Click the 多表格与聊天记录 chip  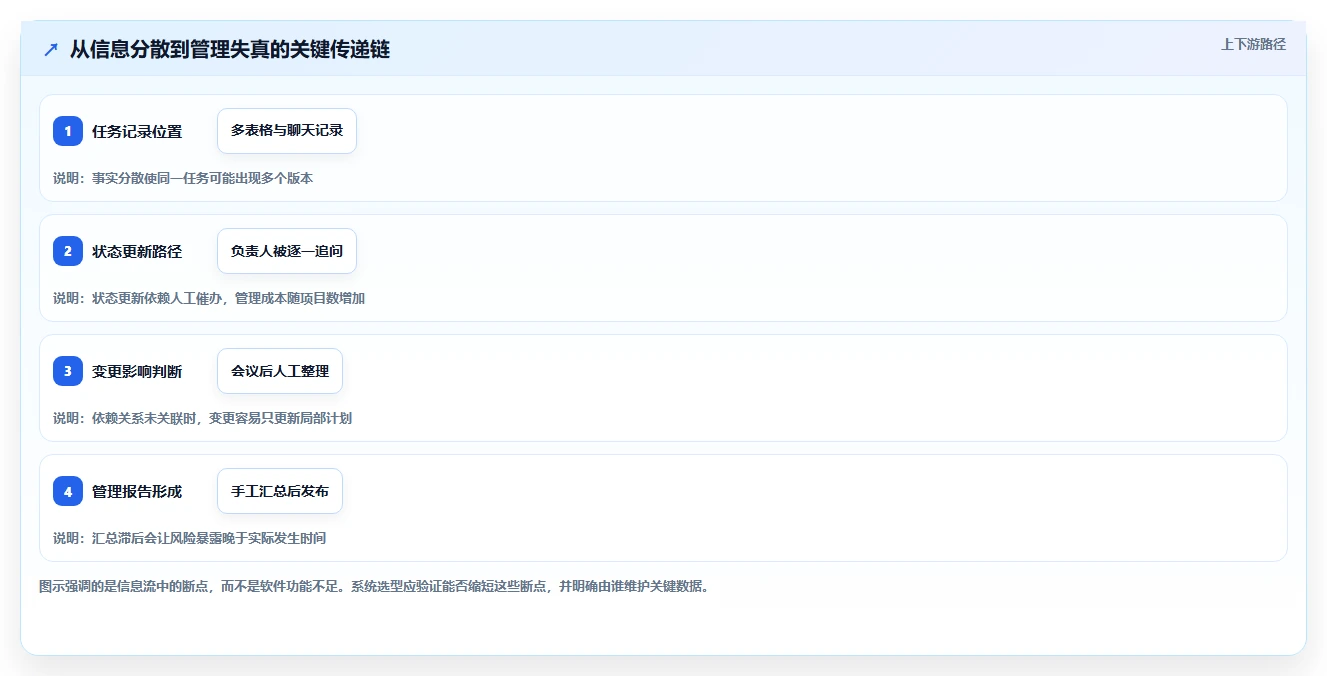point(287,131)
